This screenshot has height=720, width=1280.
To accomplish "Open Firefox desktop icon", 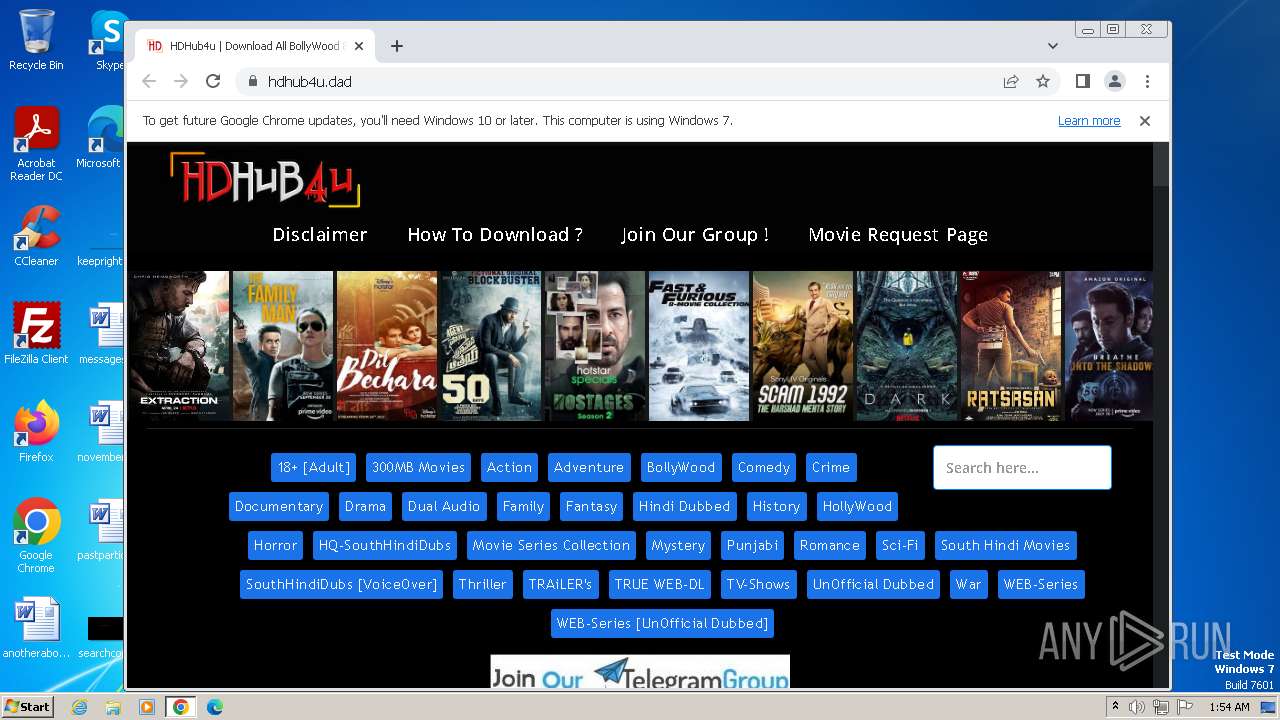I will (36, 432).
